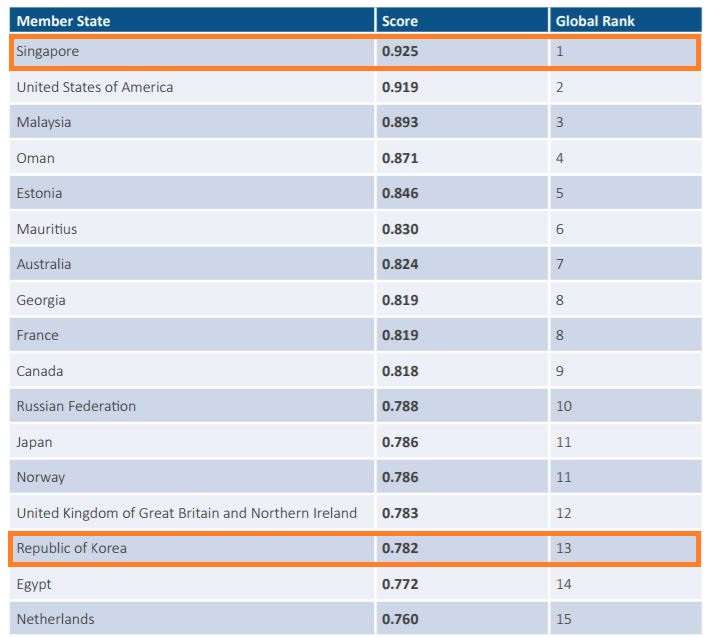Click Republic of Korea's global rank 13
This screenshot has height=637, width=709.
click(x=564, y=548)
